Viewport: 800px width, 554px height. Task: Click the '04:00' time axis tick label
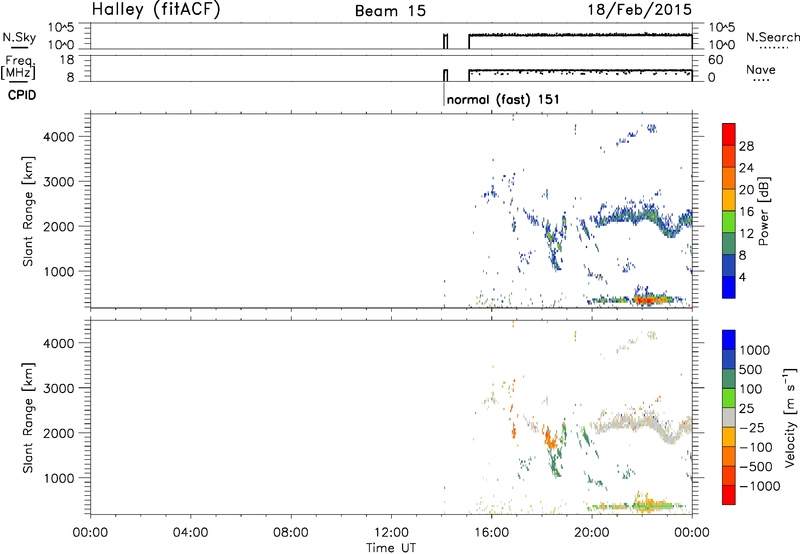190,533
